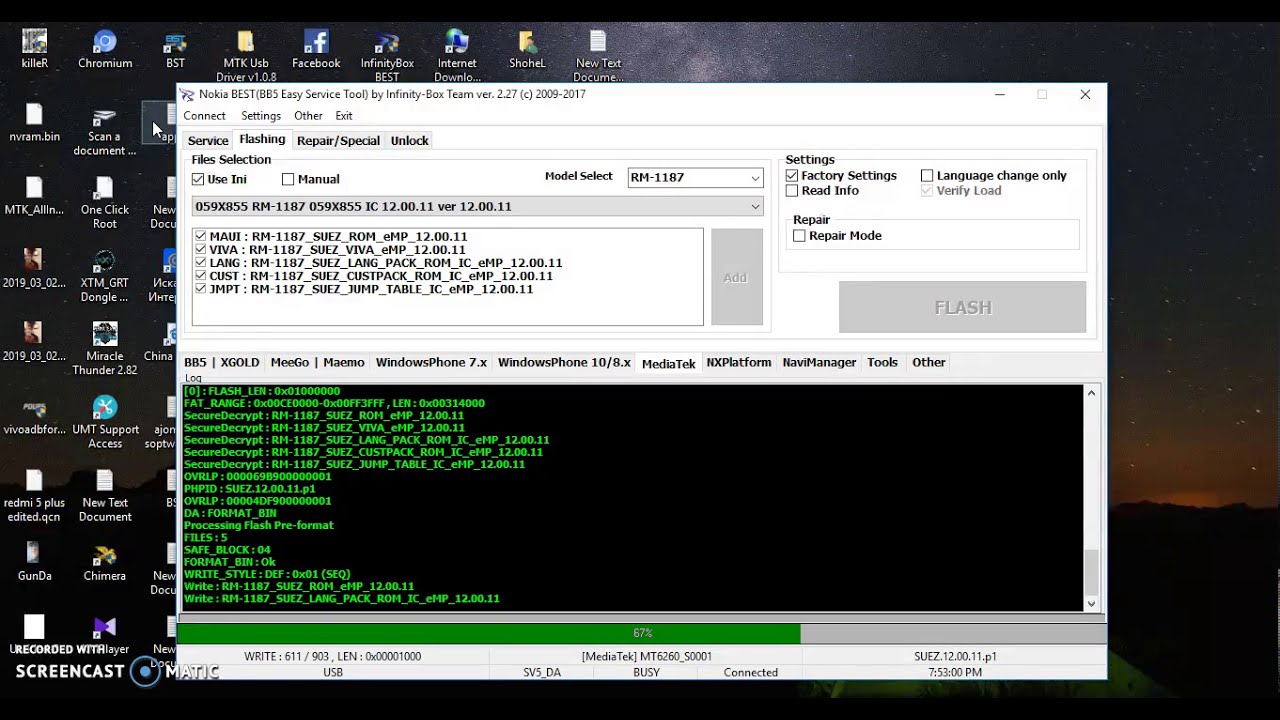Launch the Miracle Thunder 2.82 icon

pyautogui.click(x=105, y=349)
